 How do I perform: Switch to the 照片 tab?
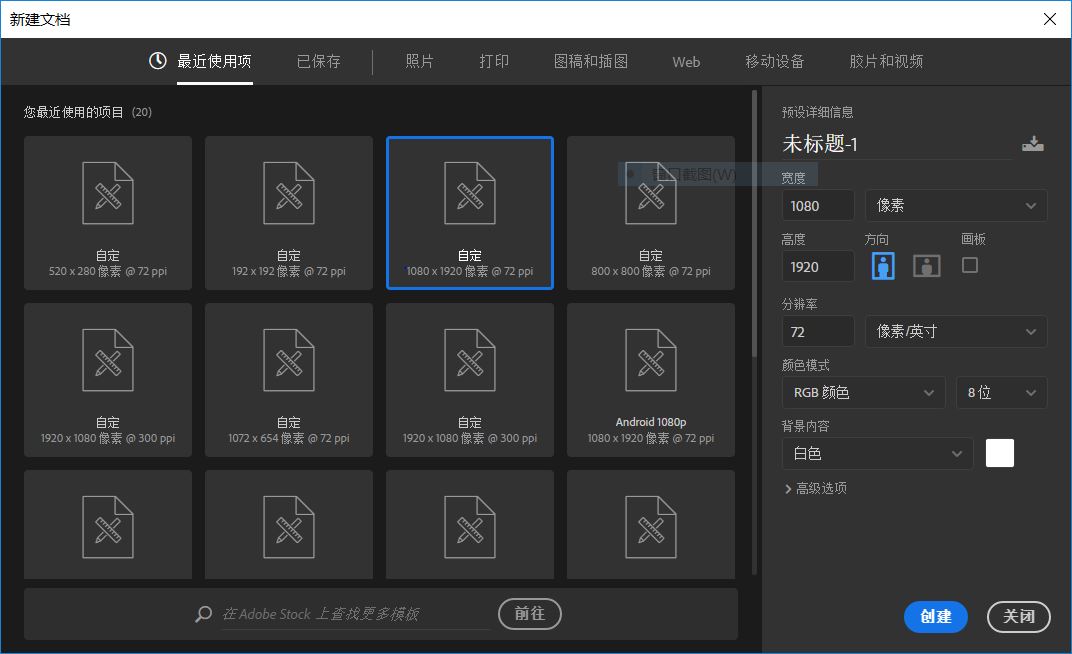[419, 61]
